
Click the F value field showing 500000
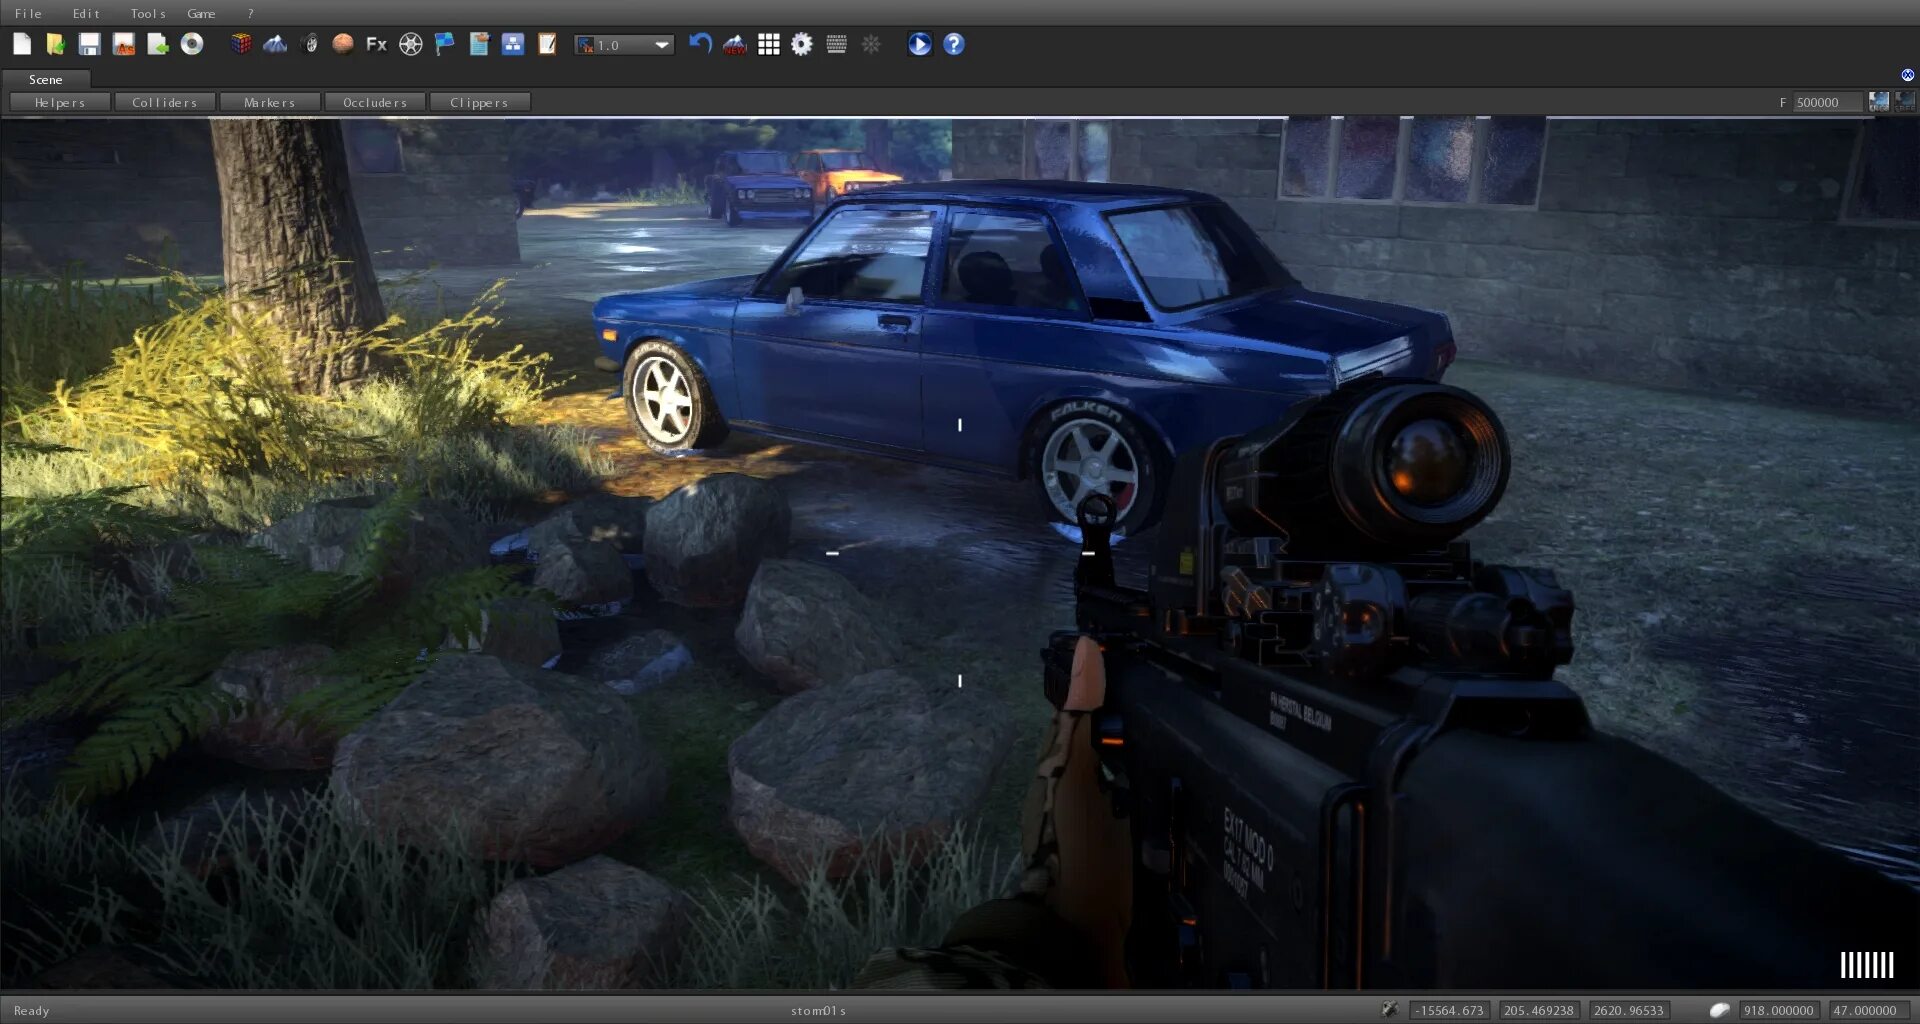point(1828,102)
